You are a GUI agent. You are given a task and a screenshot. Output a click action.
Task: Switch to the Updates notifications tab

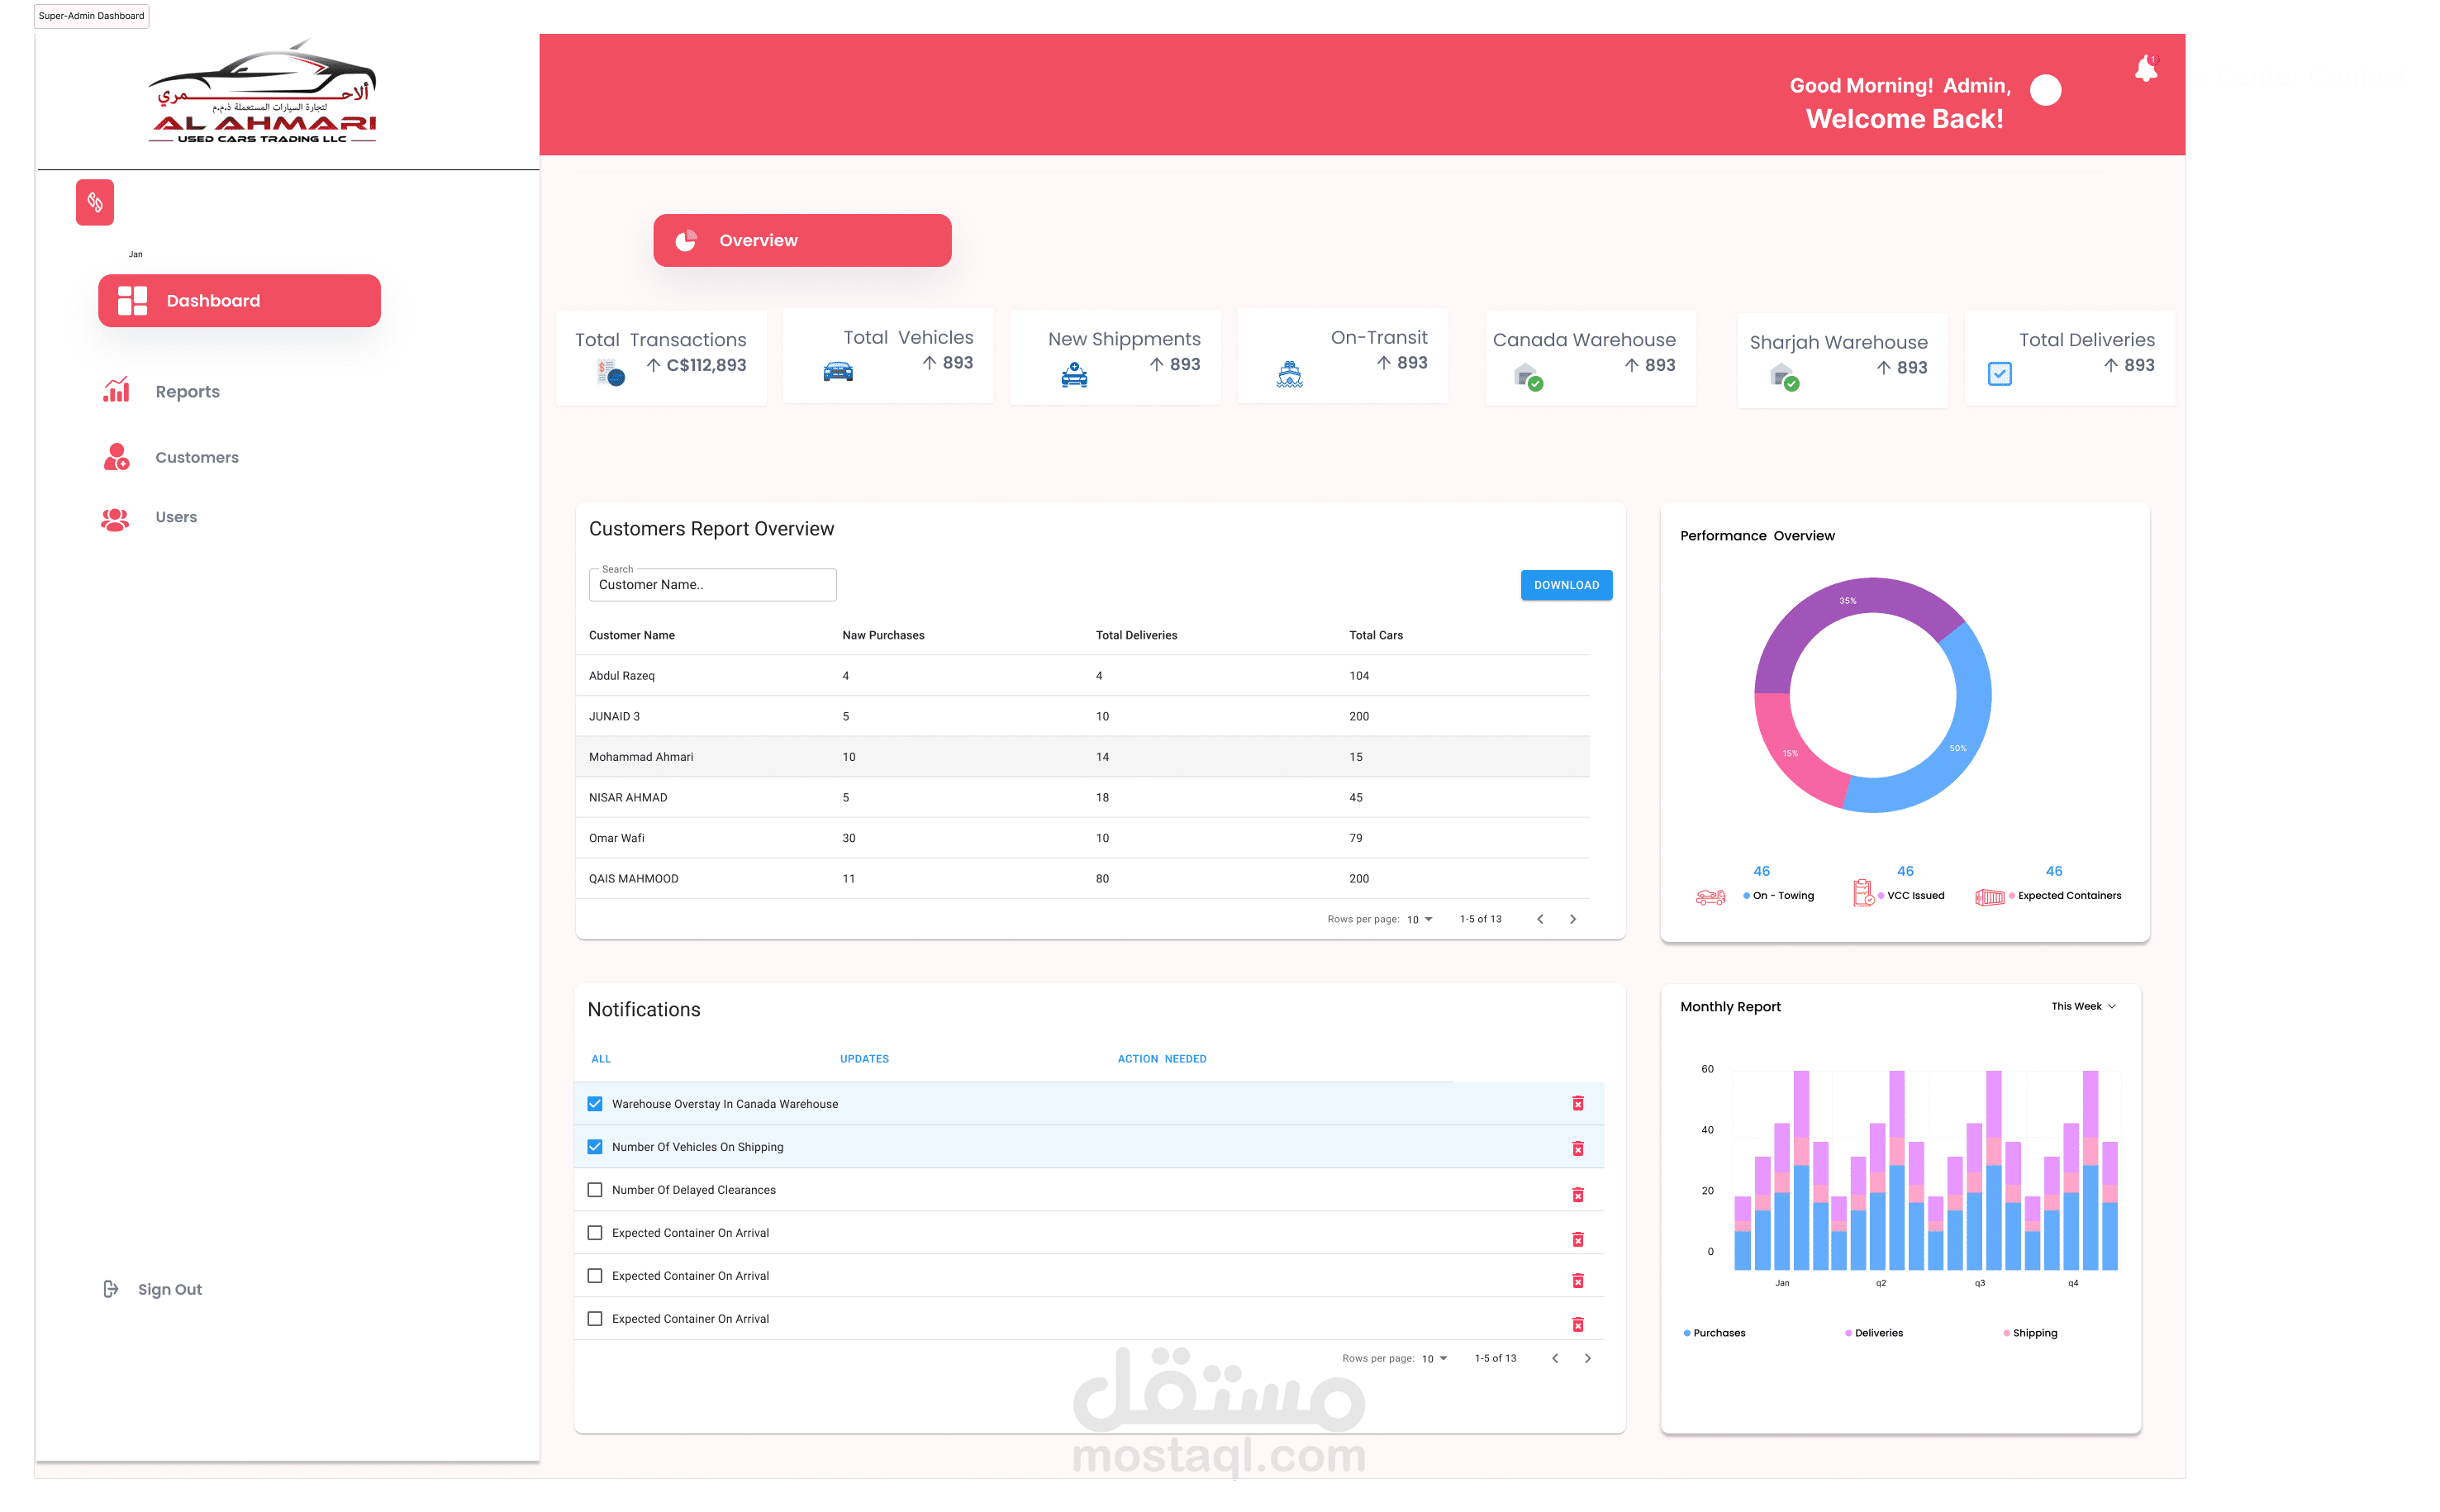click(x=864, y=1059)
